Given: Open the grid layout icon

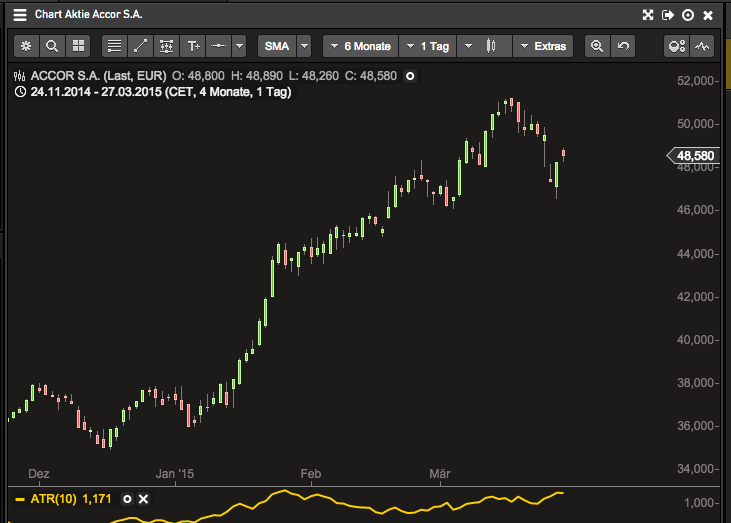Looking at the screenshot, I should point(78,46).
